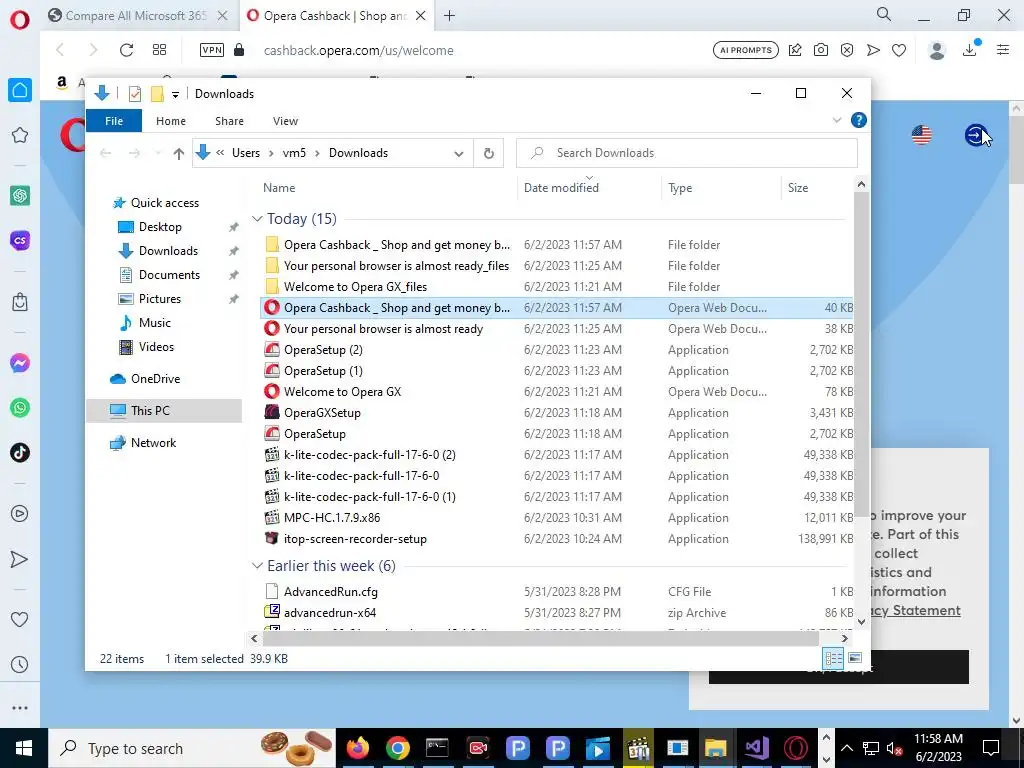The image size is (1024, 768).
Task: Open the File menu in Explorer
Action: point(114,121)
